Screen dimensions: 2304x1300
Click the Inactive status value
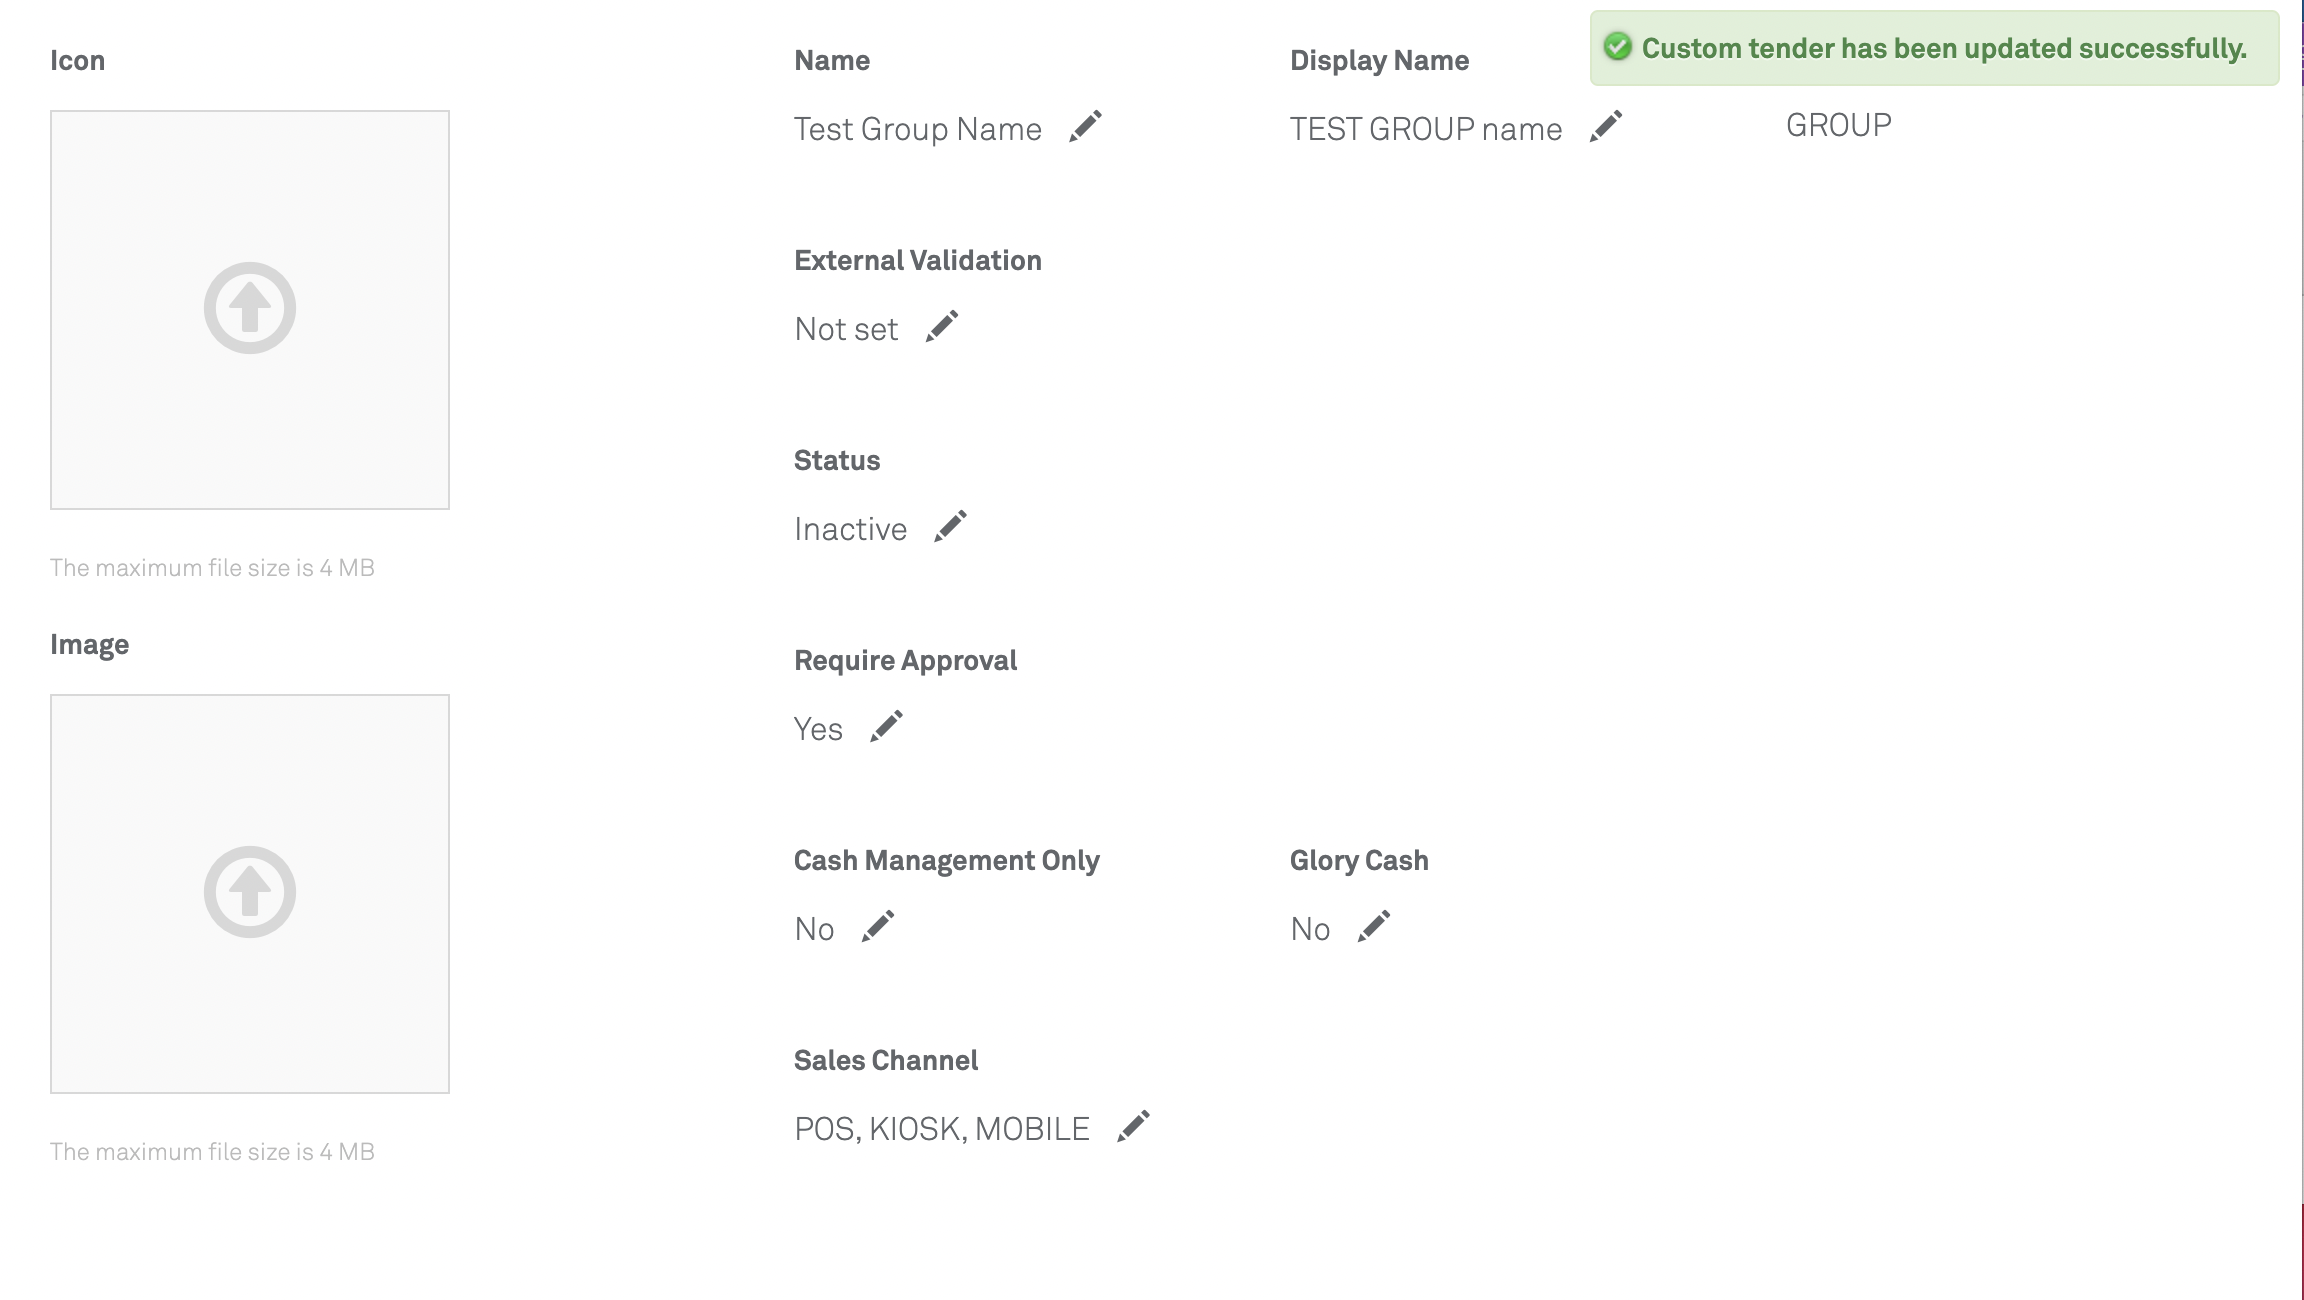[x=850, y=530]
